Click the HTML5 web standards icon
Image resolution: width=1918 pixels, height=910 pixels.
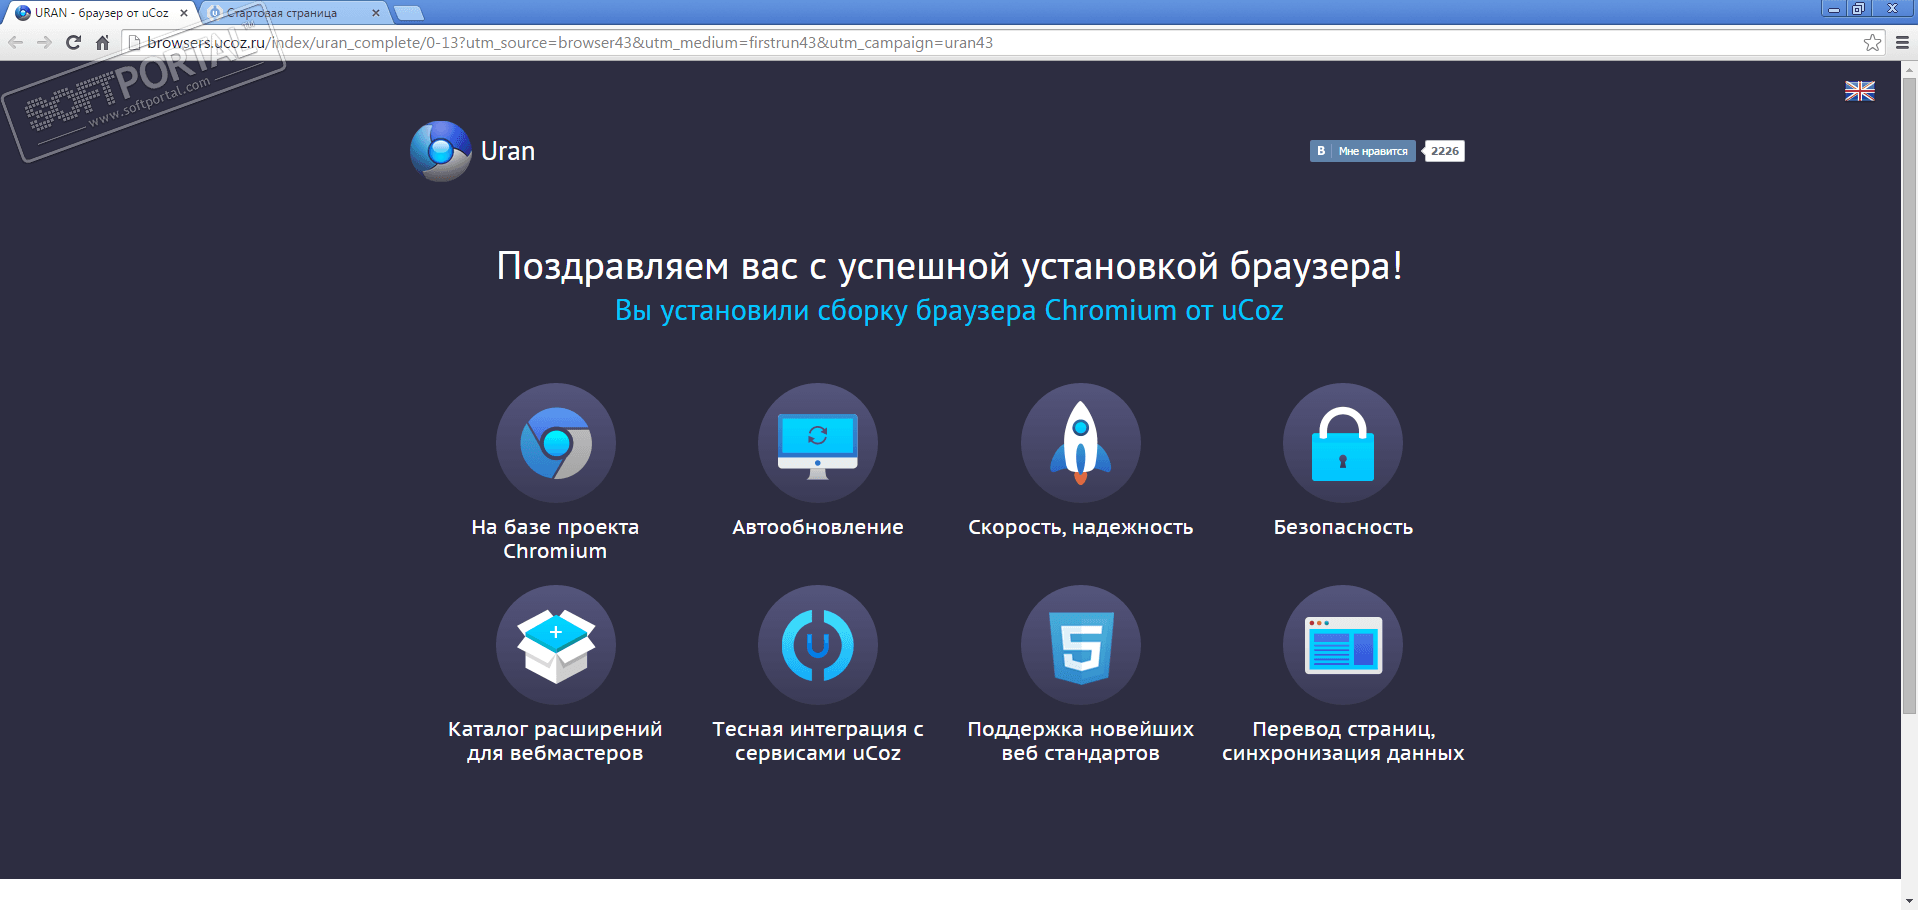coord(1081,645)
